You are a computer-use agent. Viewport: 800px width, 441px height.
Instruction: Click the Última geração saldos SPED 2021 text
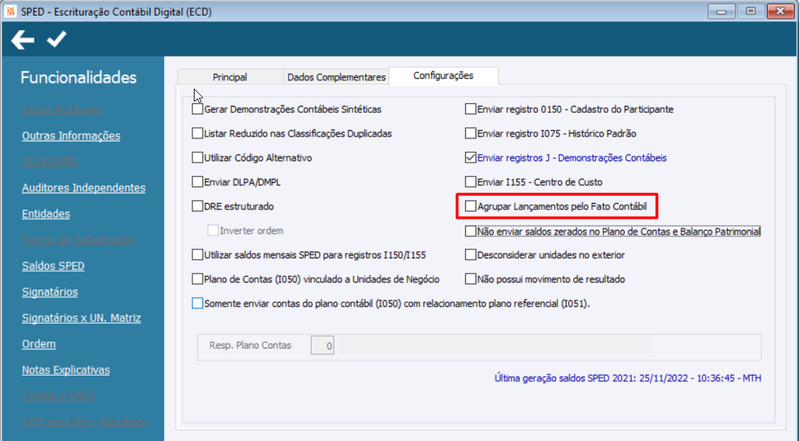(628, 378)
